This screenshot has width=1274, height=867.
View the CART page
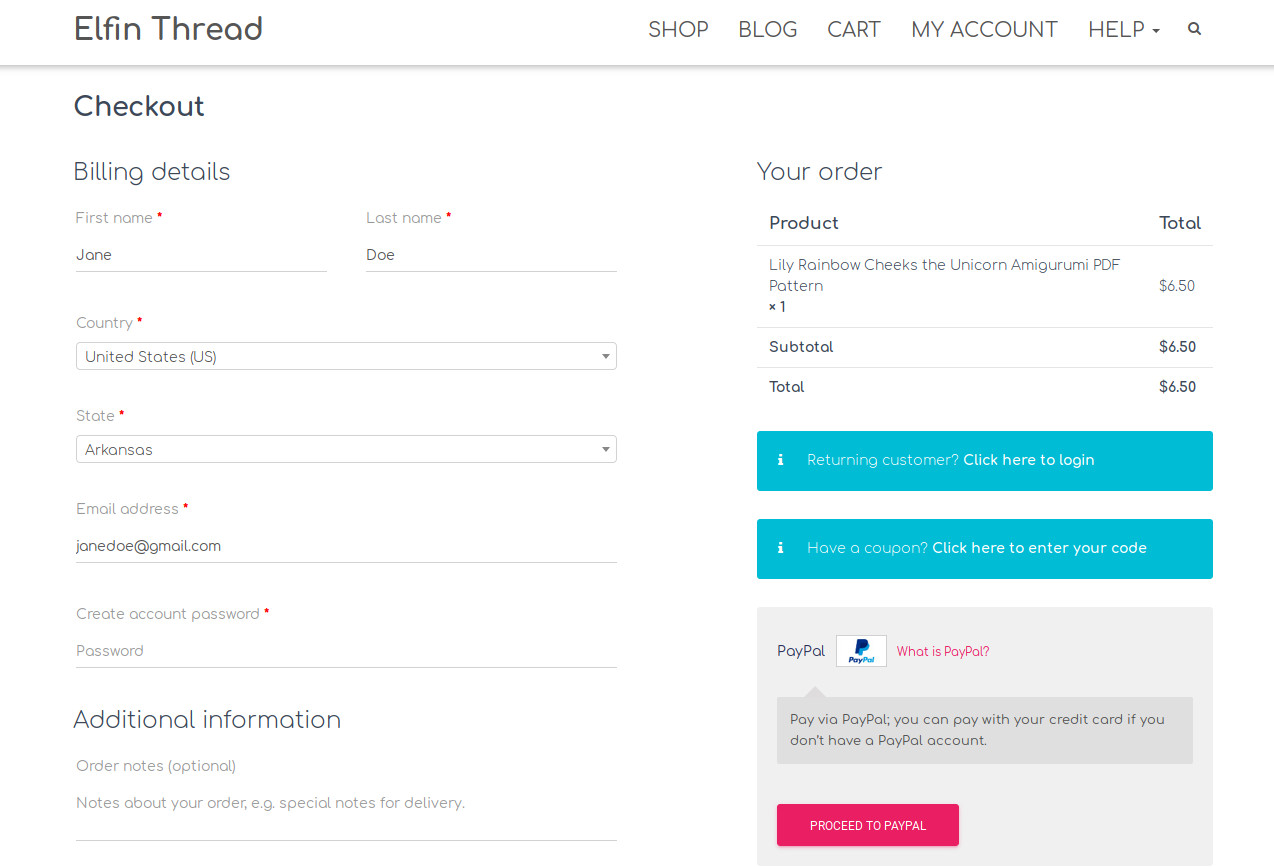(854, 30)
